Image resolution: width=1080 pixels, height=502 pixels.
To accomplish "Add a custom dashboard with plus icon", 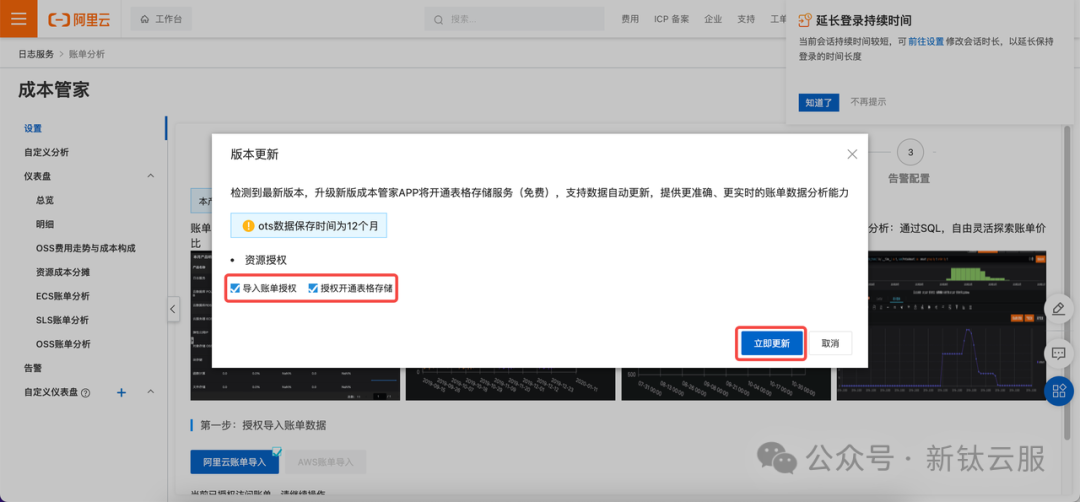I will click(x=121, y=393).
